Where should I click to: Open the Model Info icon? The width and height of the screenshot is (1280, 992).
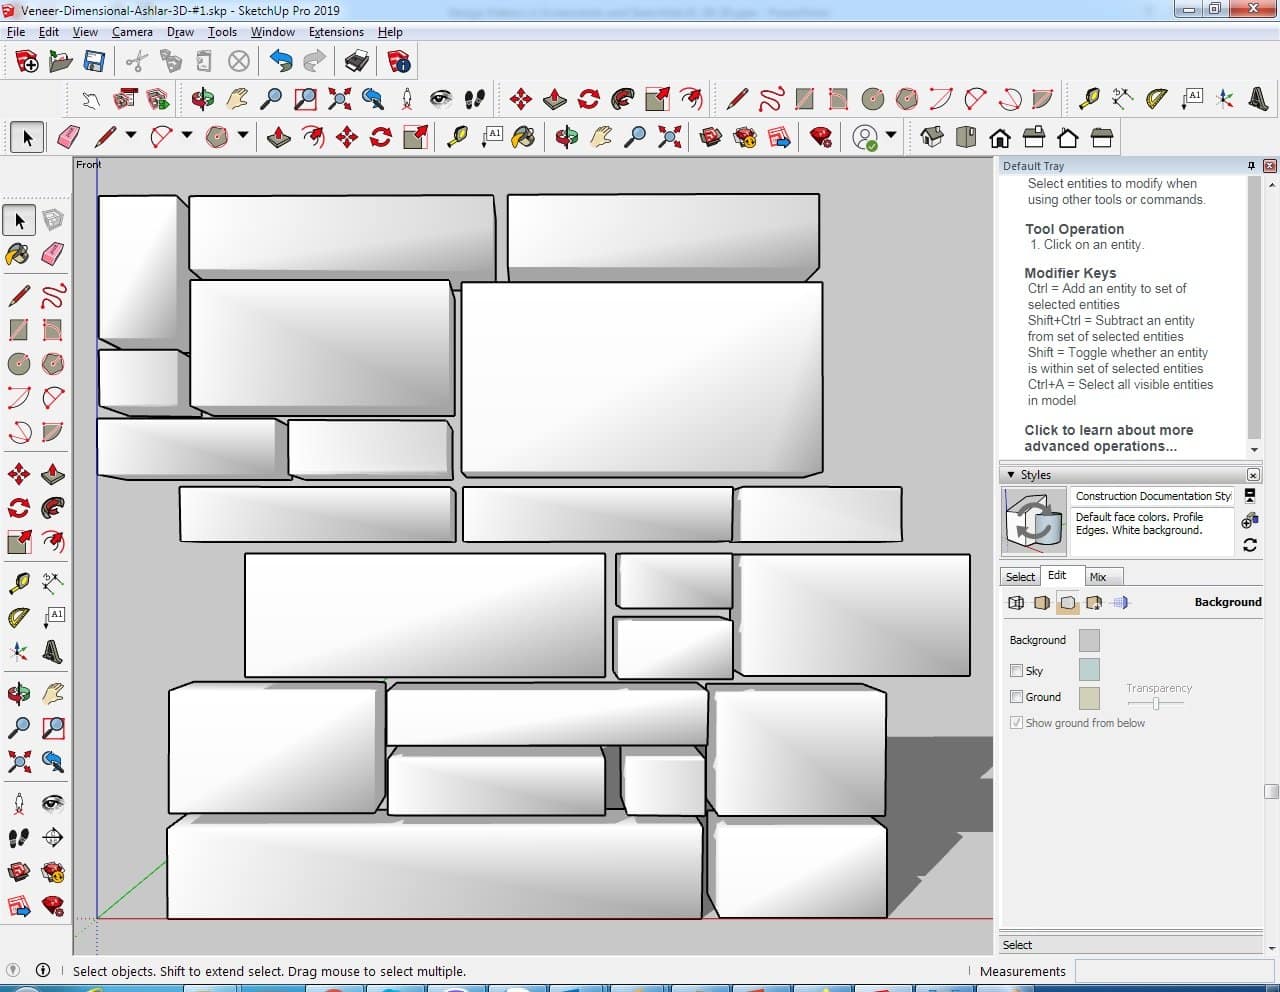399,62
